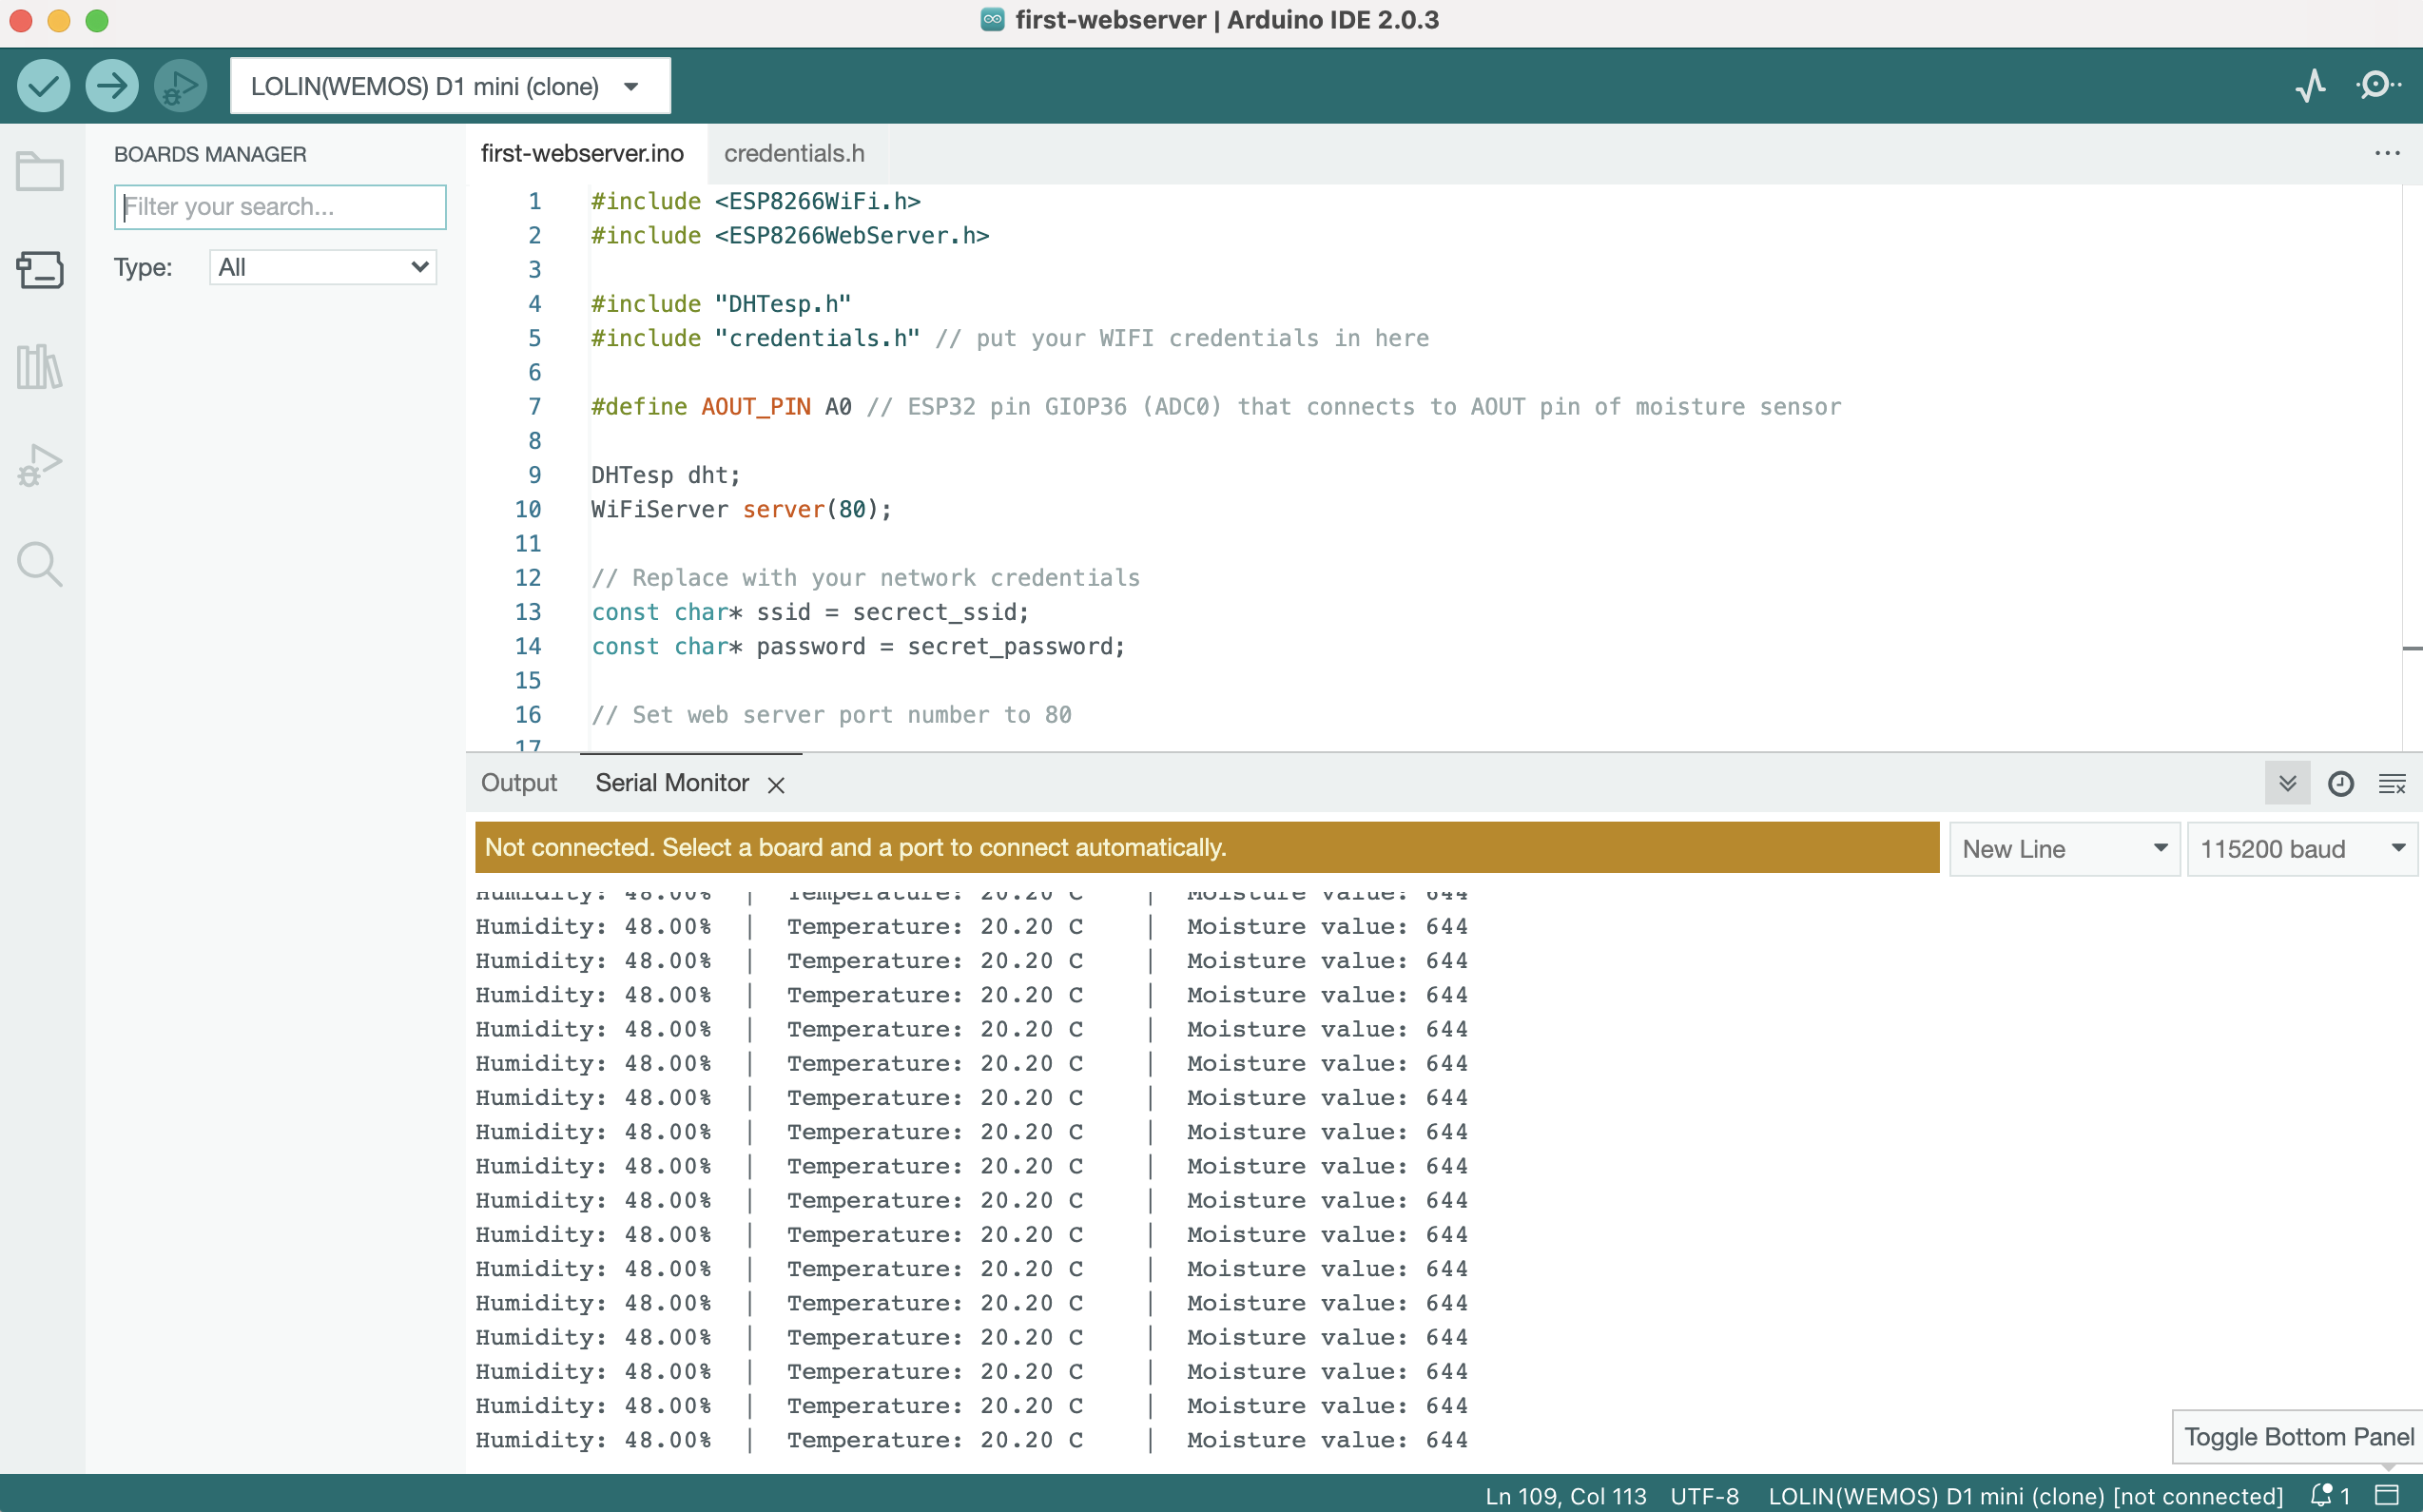The width and height of the screenshot is (2423, 1512).
Task: Open the 115200 baud rate dropdown
Action: 2301,849
